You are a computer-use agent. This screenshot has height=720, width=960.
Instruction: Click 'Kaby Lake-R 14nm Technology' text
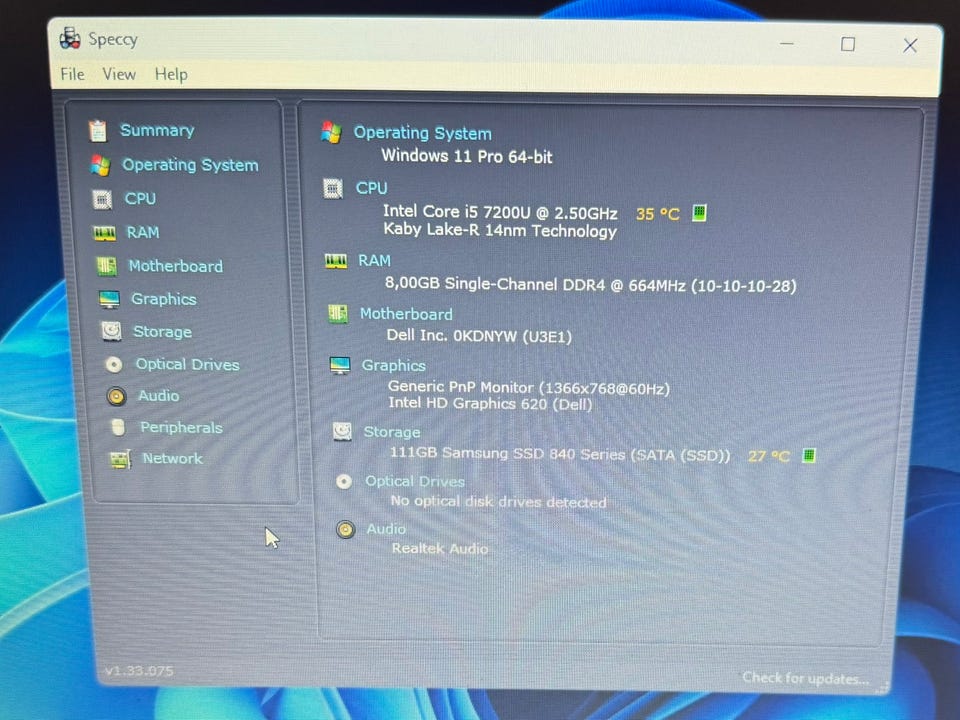(500, 230)
